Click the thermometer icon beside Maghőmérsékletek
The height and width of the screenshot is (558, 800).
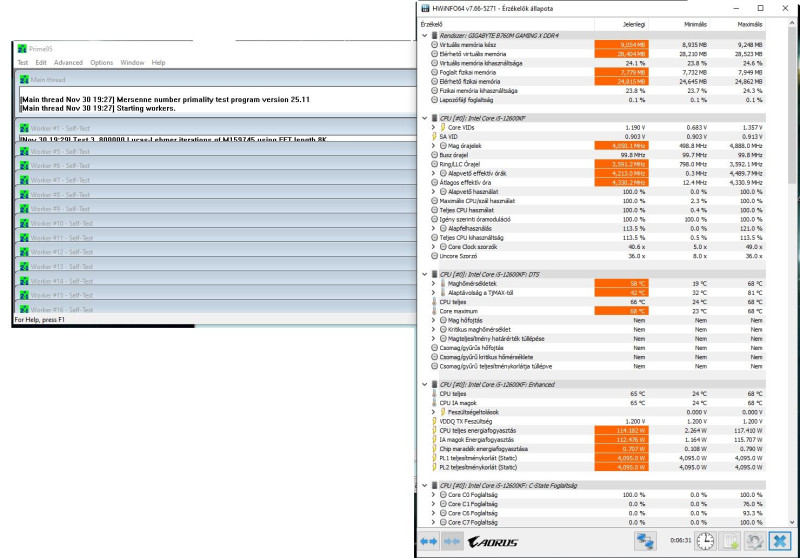(x=443, y=283)
